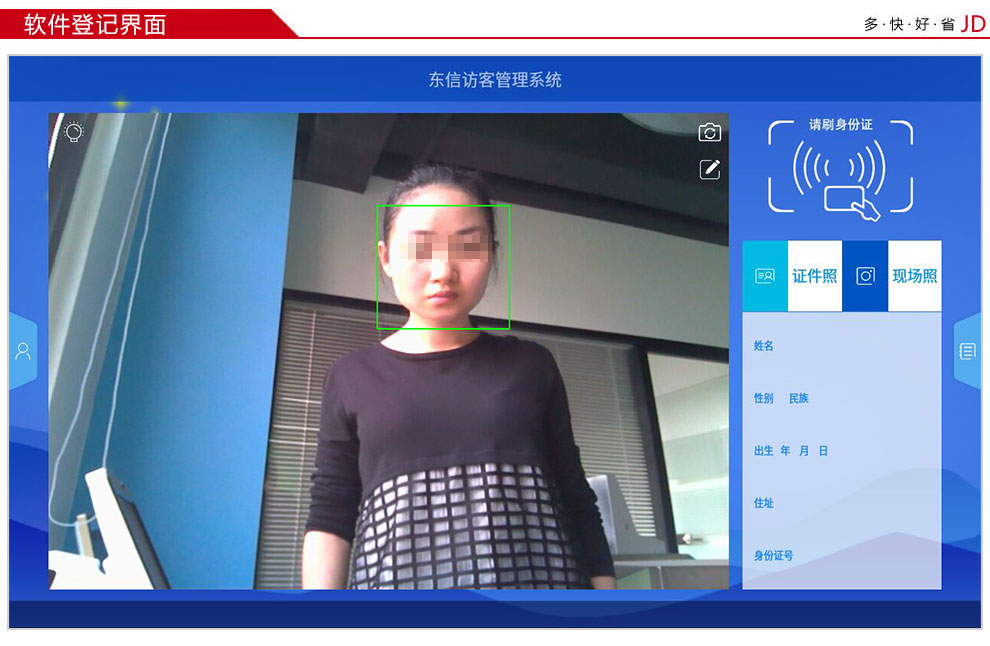Select the 现场照 tab
Screen dimensions: 990x646
[x=914, y=276]
